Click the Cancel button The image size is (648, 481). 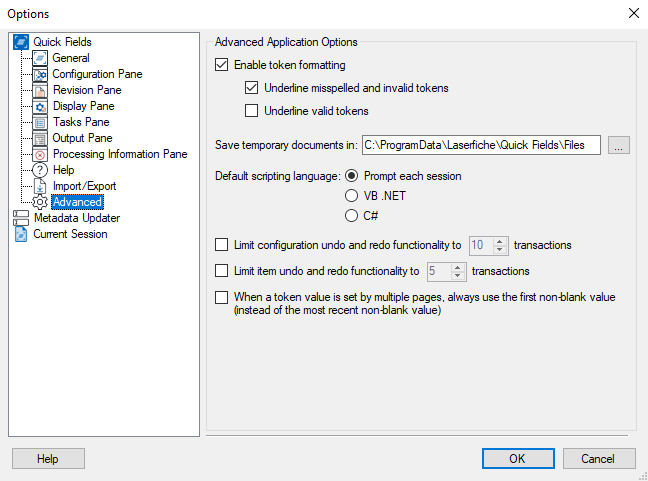(x=599, y=459)
